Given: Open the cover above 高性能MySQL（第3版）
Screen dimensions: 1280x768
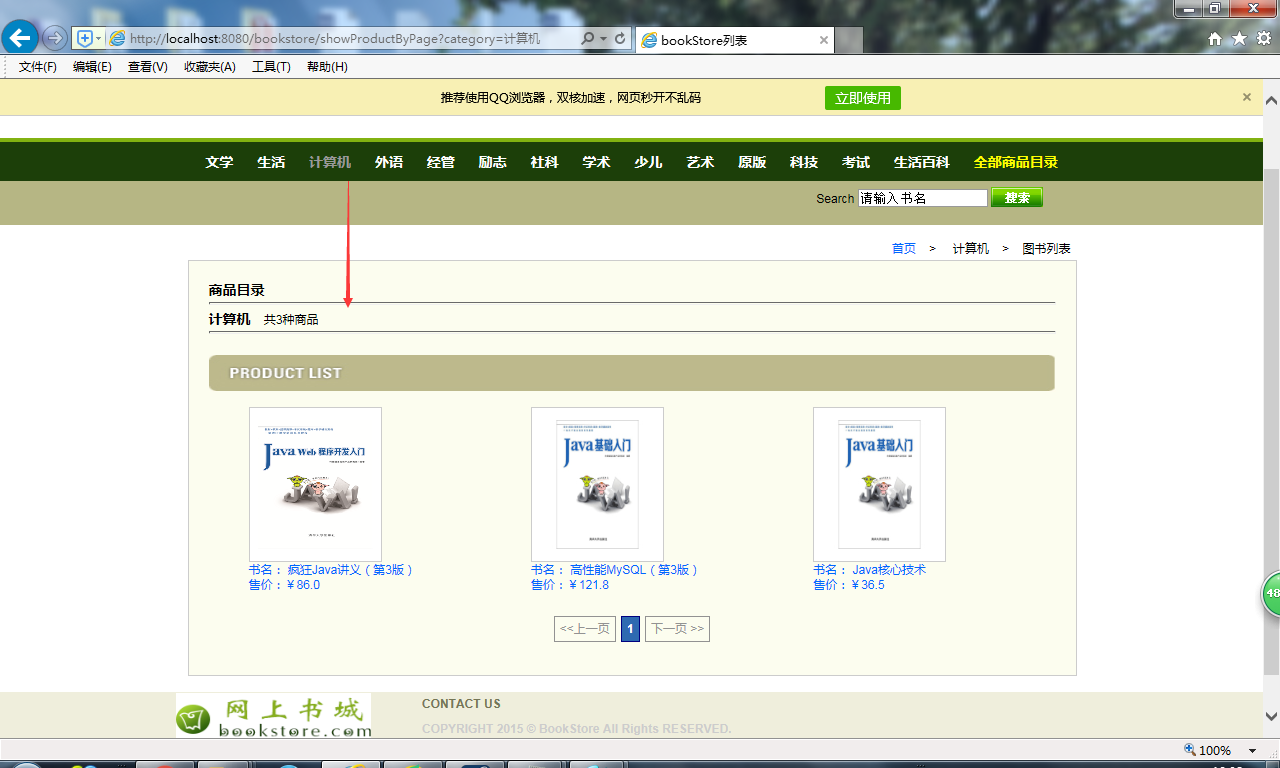Looking at the screenshot, I should click(x=597, y=484).
